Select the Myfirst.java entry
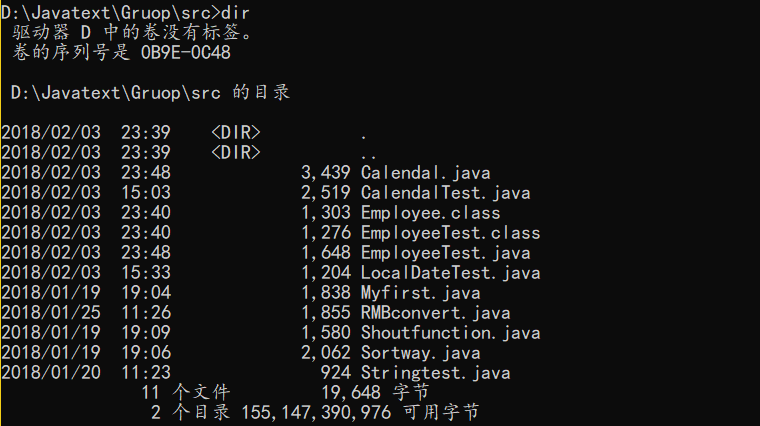This screenshot has width=760, height=426. pos(421,293)
